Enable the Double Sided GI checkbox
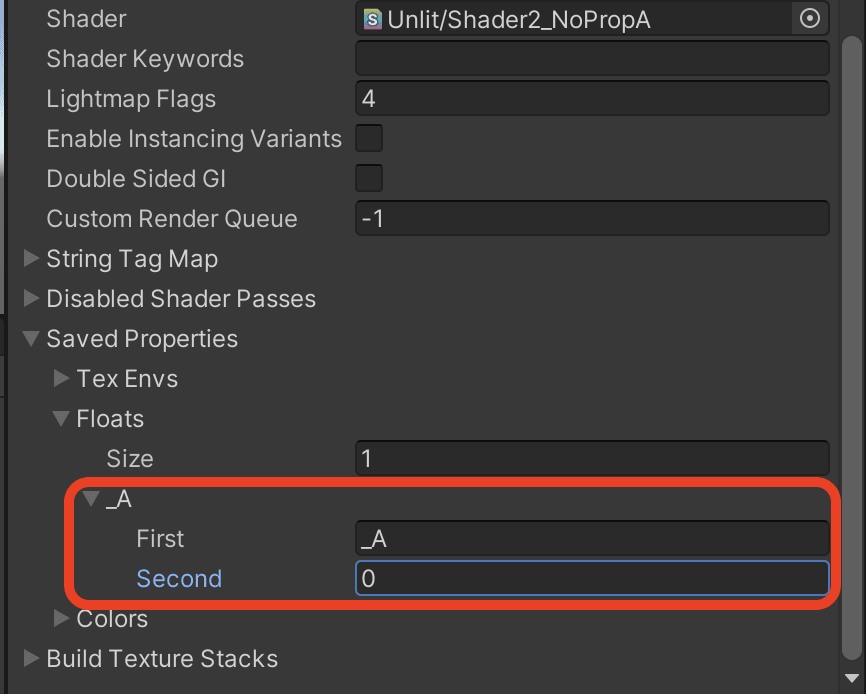The width and height of the screenshot is (866, 694). point(369,178)
